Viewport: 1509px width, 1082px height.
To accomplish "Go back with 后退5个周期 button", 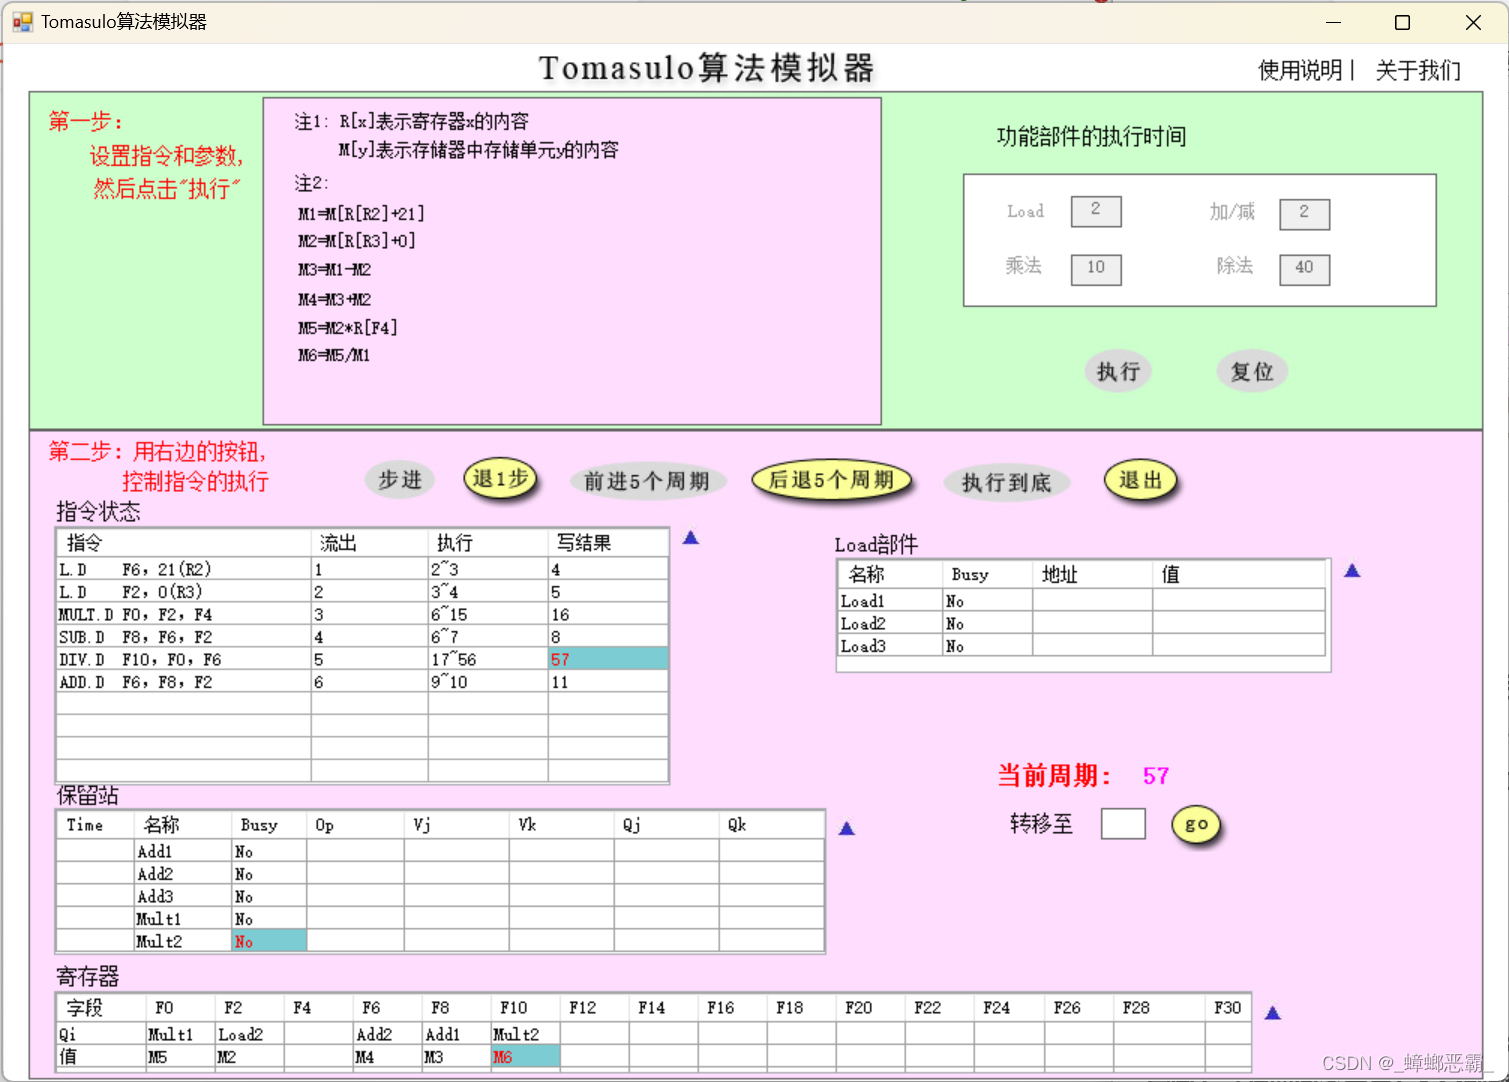I will tap(832, 480).
